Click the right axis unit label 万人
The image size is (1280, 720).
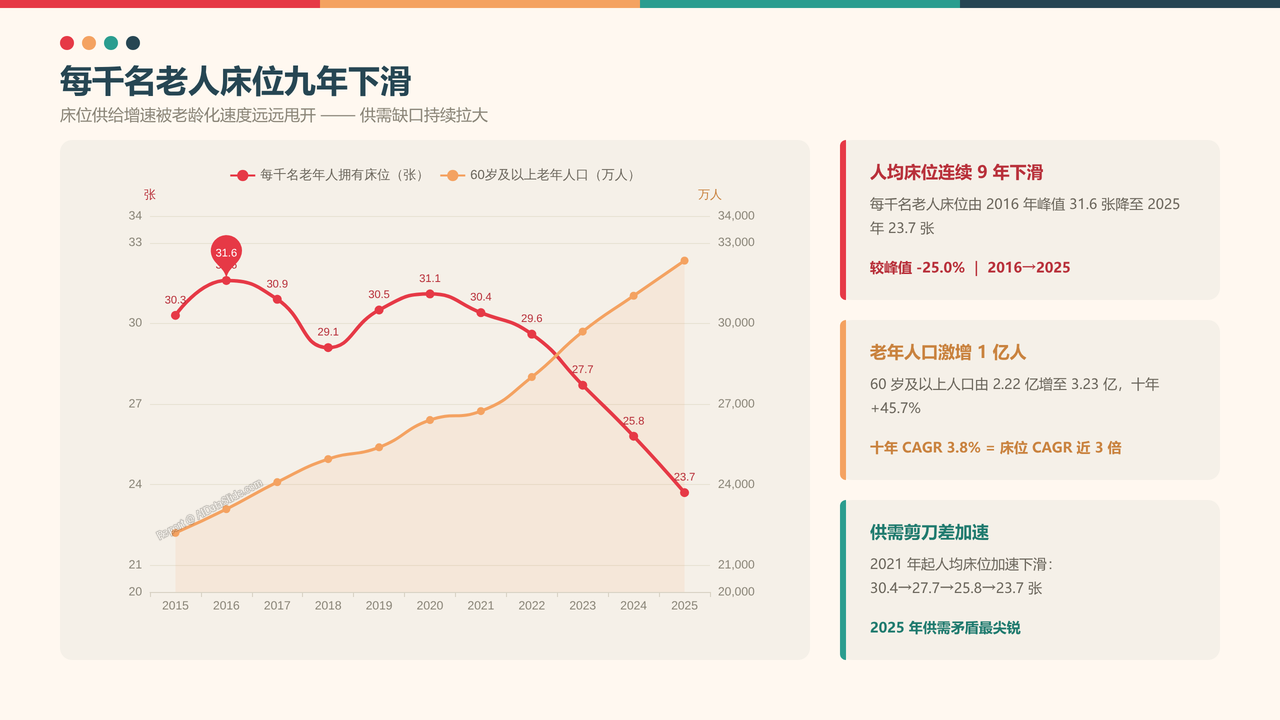tap(710, 194)
